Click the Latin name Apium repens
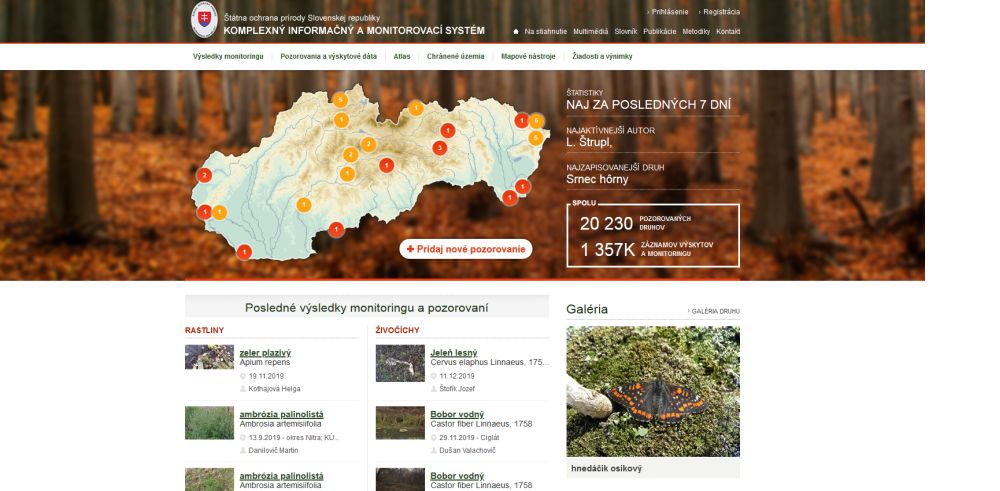 265,362
